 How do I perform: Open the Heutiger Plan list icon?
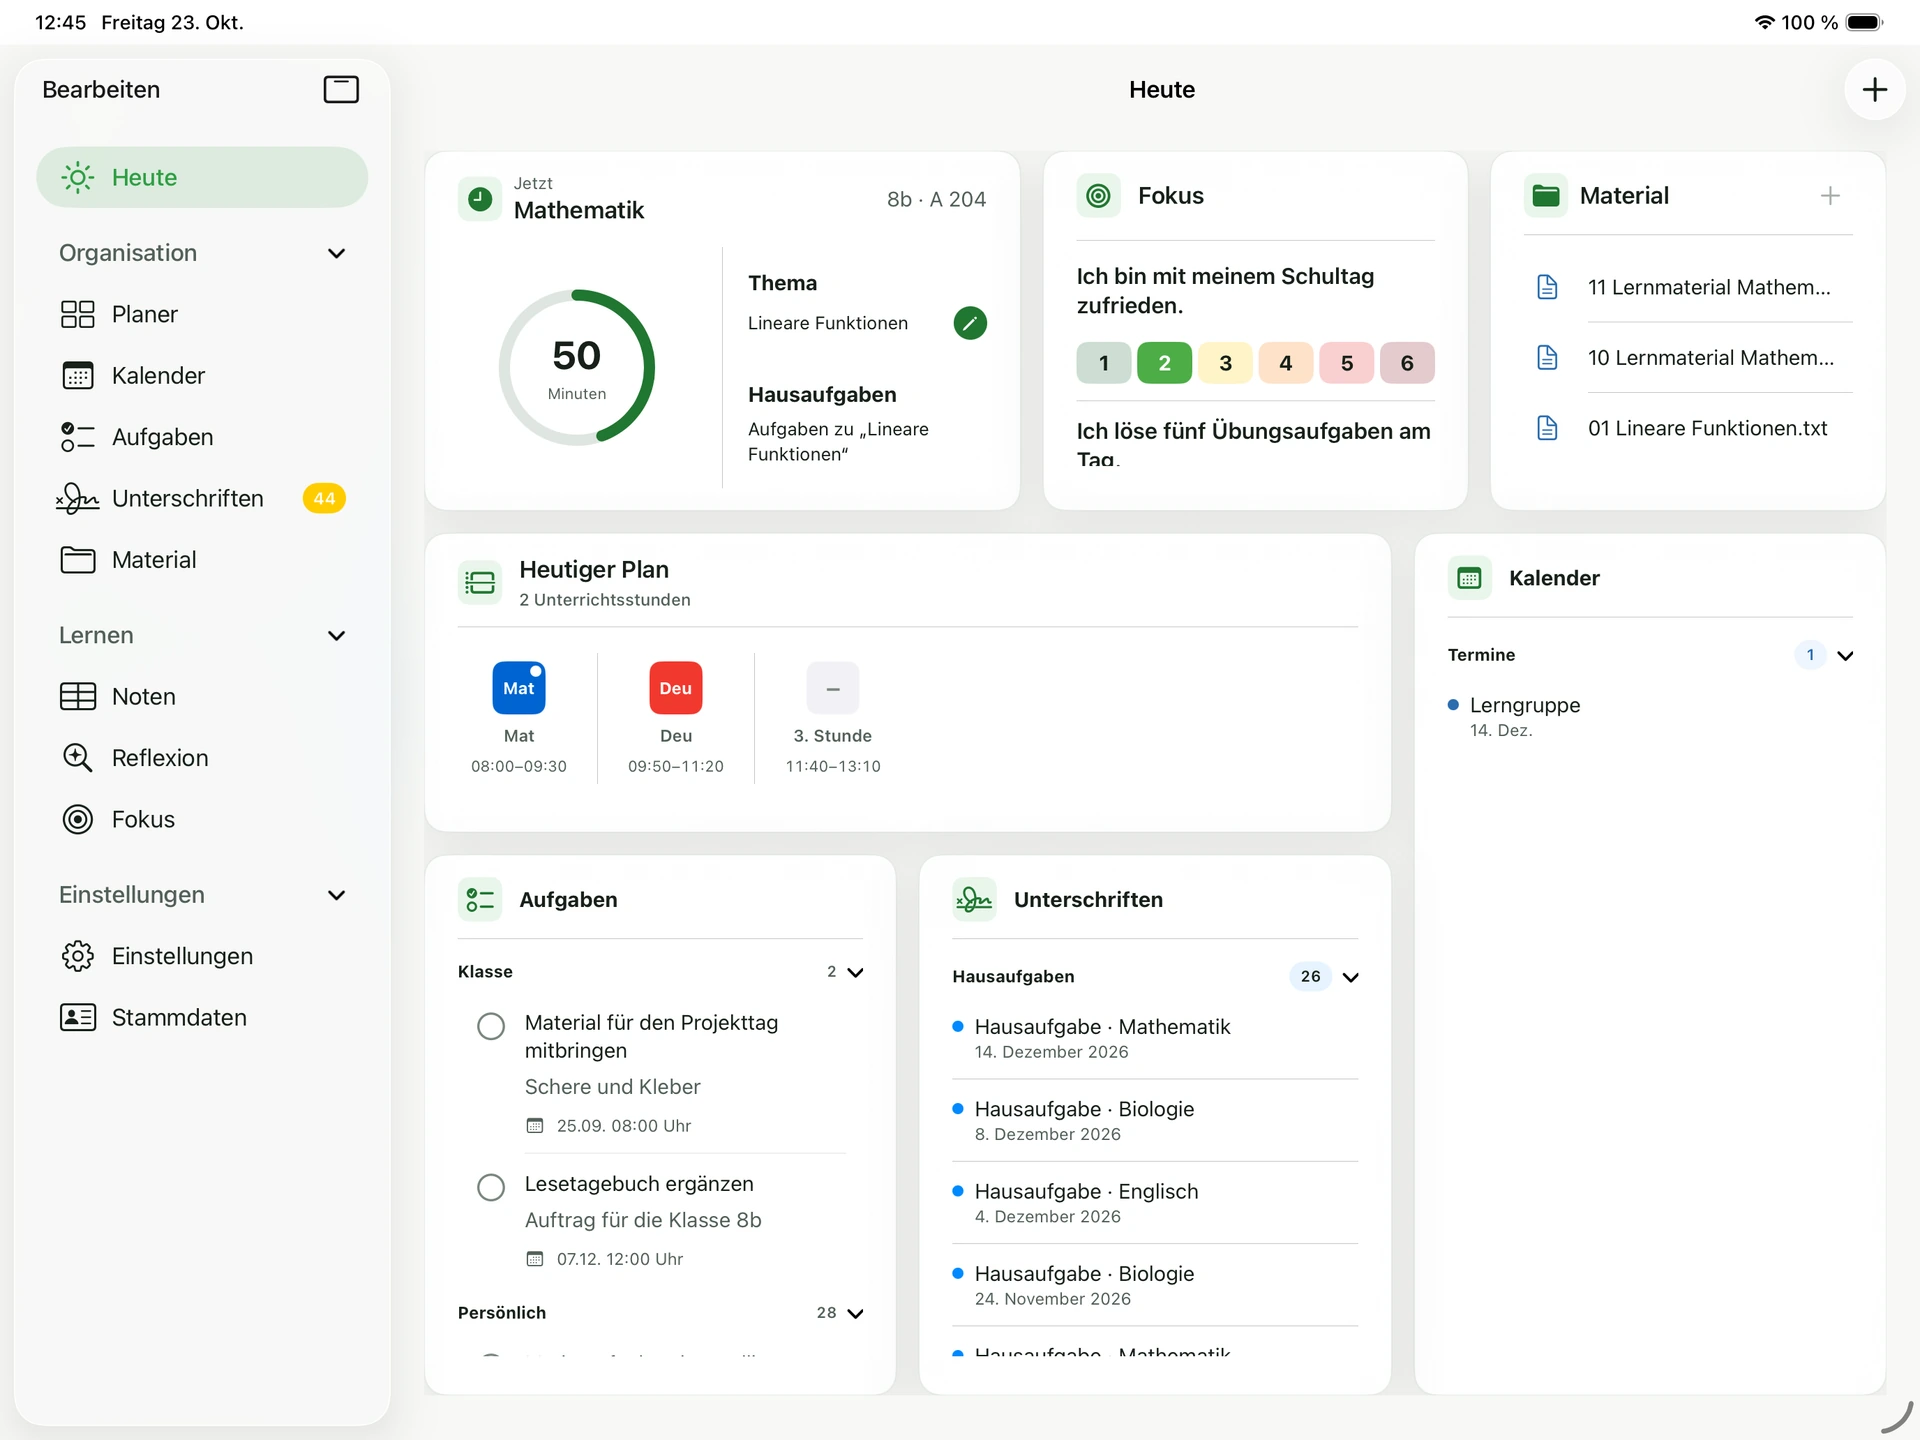coord(480,582)
